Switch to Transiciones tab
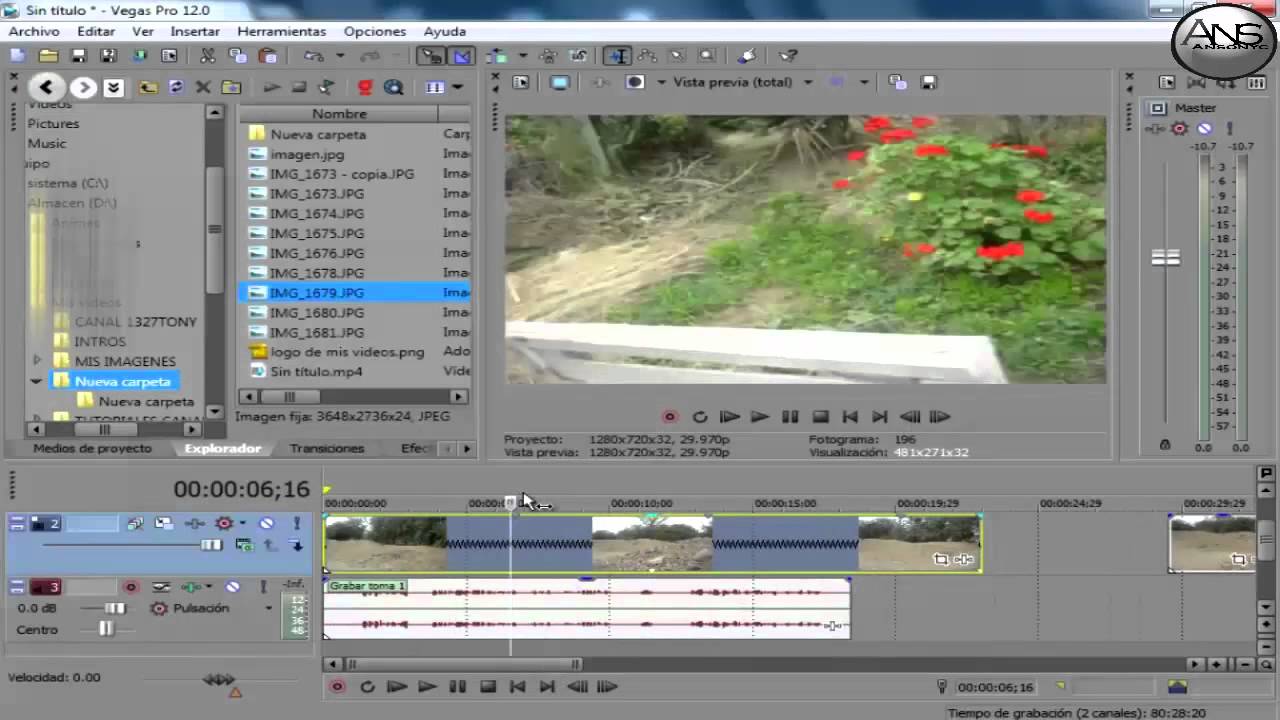This screenshot has height=720, width=1280. point(327,448)
